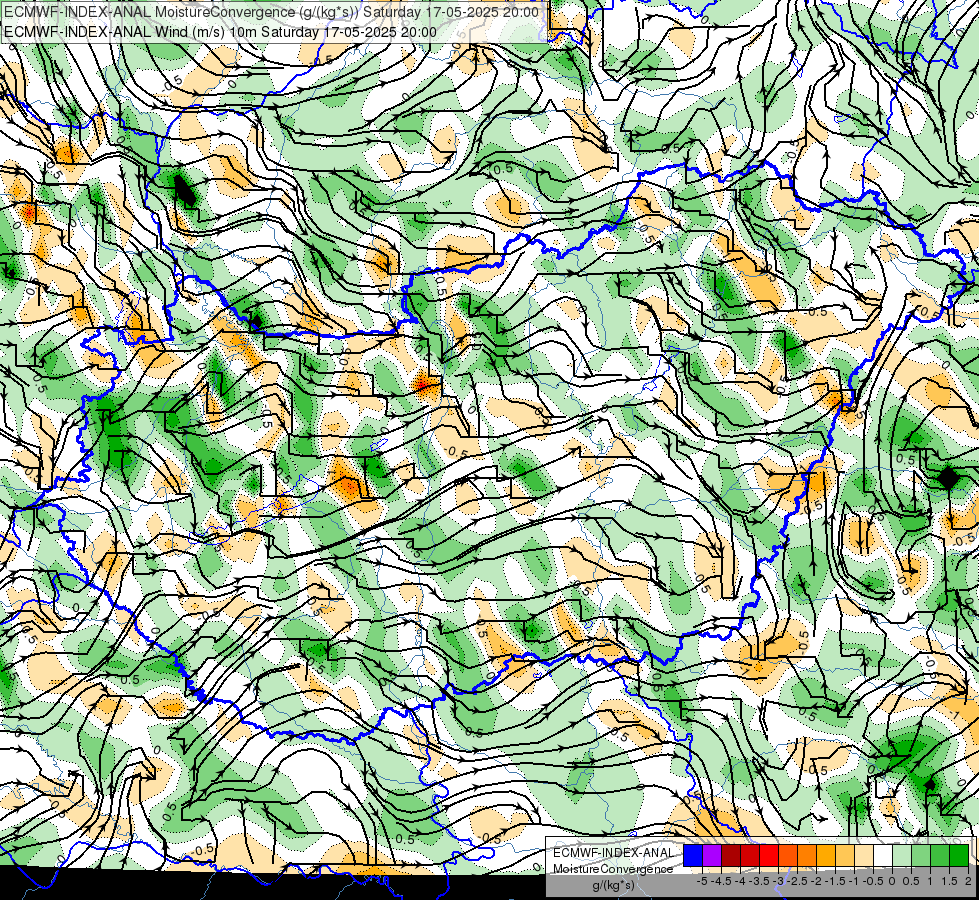Click the legend's MoistureConvergence label
Screen dimensions: 979x900
(x=613, y=869)
